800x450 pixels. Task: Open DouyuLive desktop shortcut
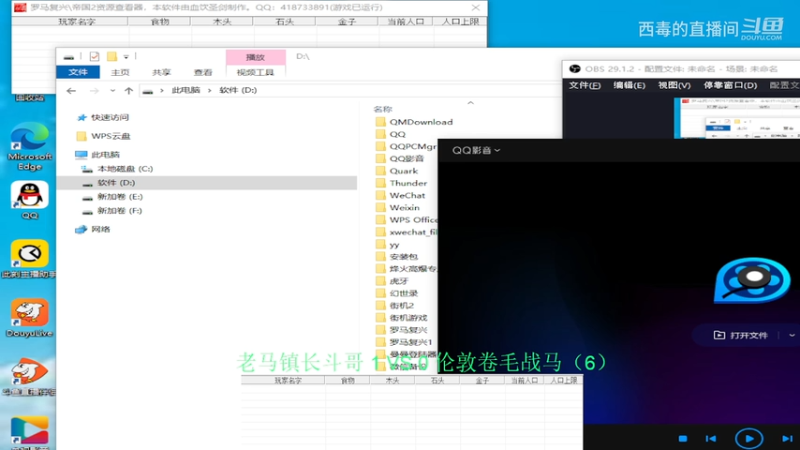point(29,318)
